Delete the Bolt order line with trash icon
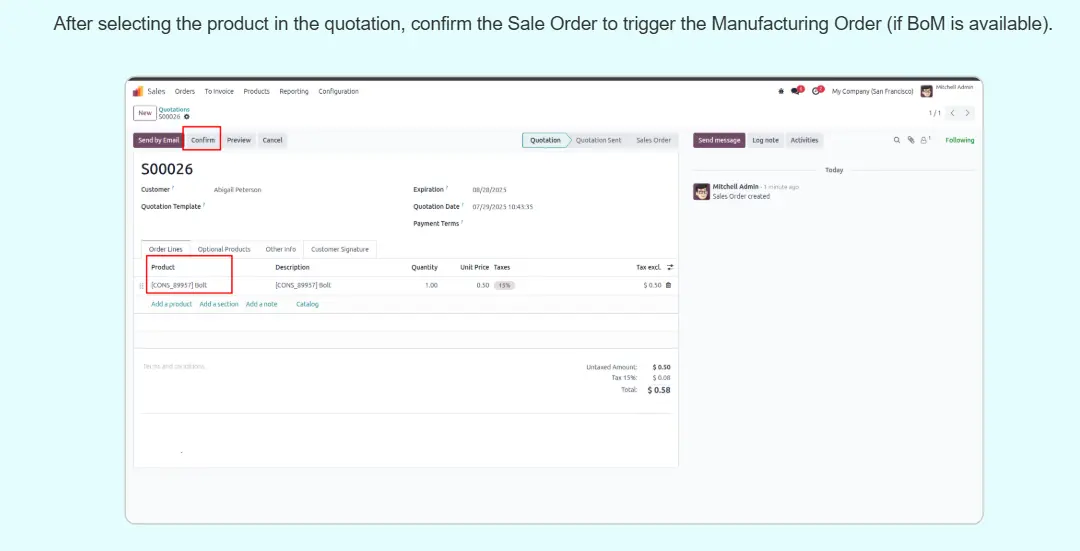This screenshot has height=551, width=1080. (669, 285)
